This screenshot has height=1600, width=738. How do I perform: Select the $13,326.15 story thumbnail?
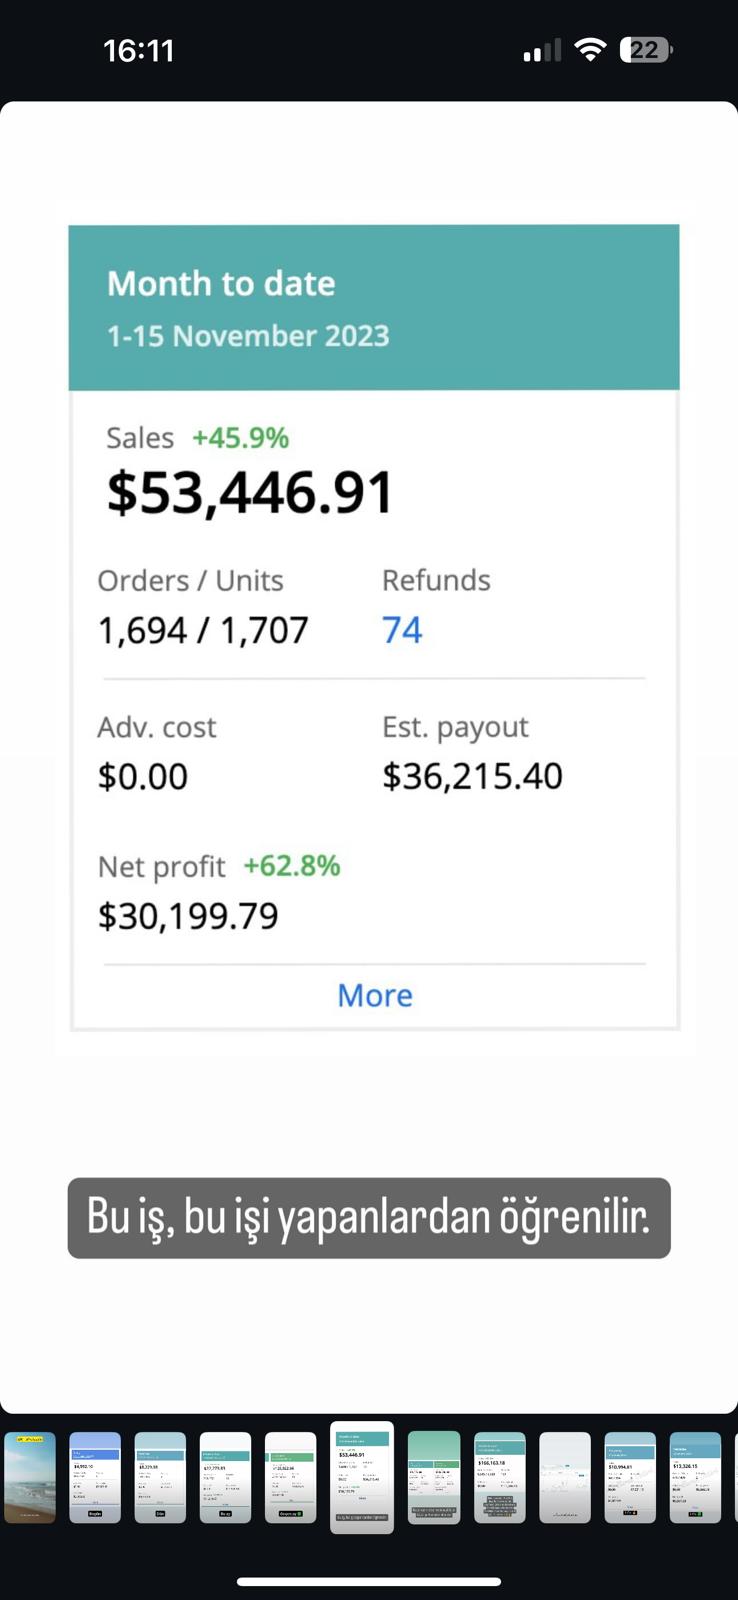695,1478
